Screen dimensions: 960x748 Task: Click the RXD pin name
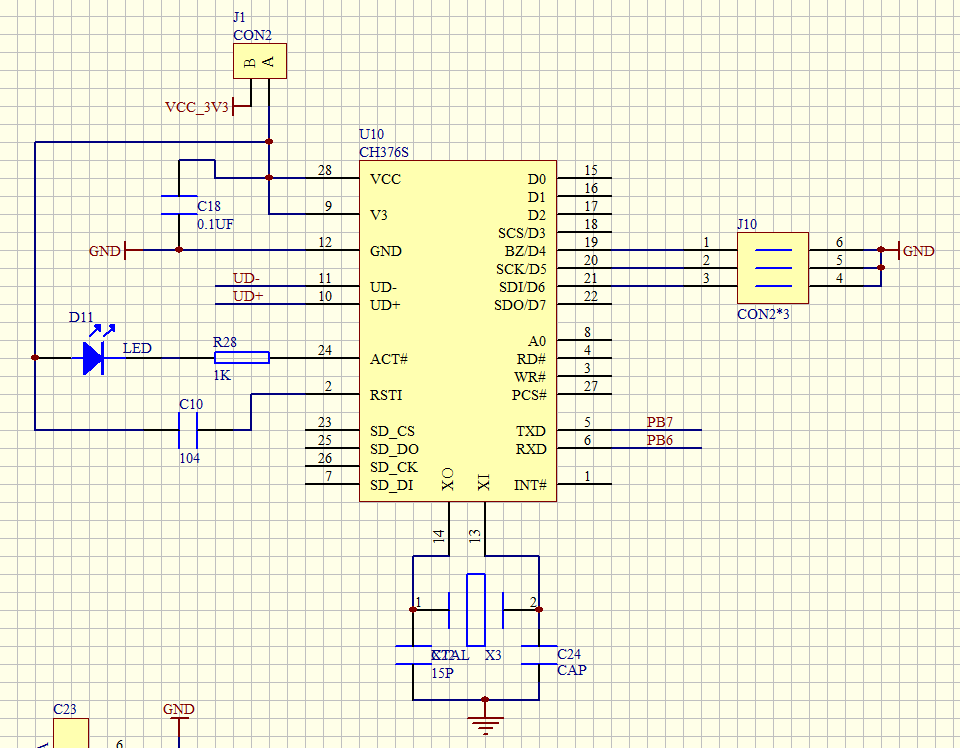(x=531, y=449)
